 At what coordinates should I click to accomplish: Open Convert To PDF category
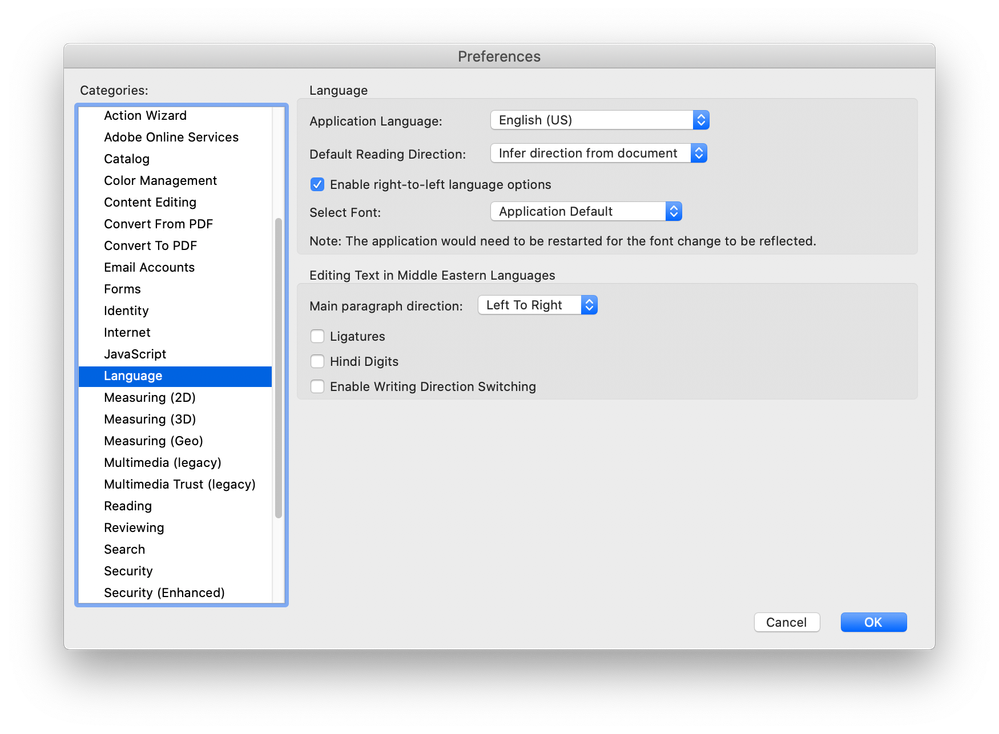(x=175, y=245)
